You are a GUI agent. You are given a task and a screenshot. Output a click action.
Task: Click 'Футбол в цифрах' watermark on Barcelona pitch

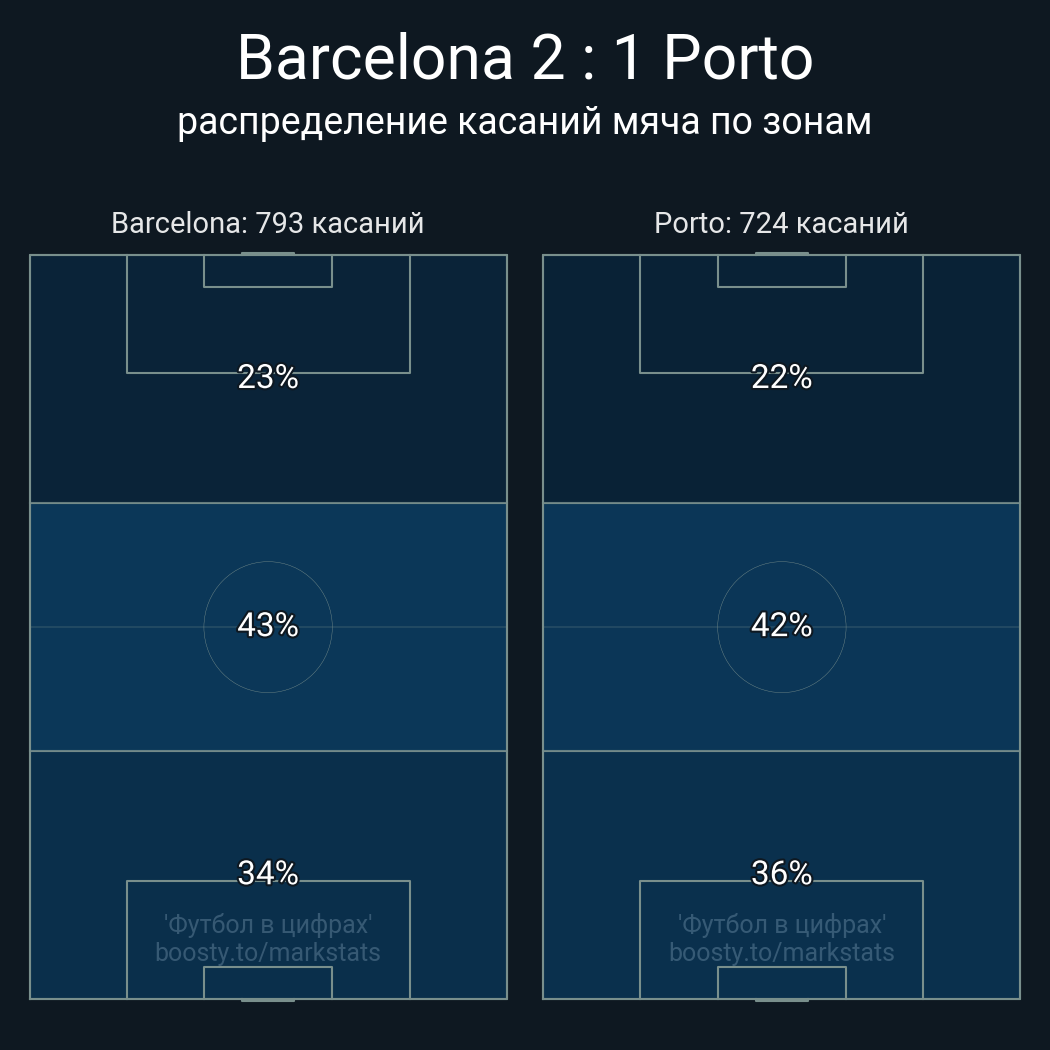point(268,924)
